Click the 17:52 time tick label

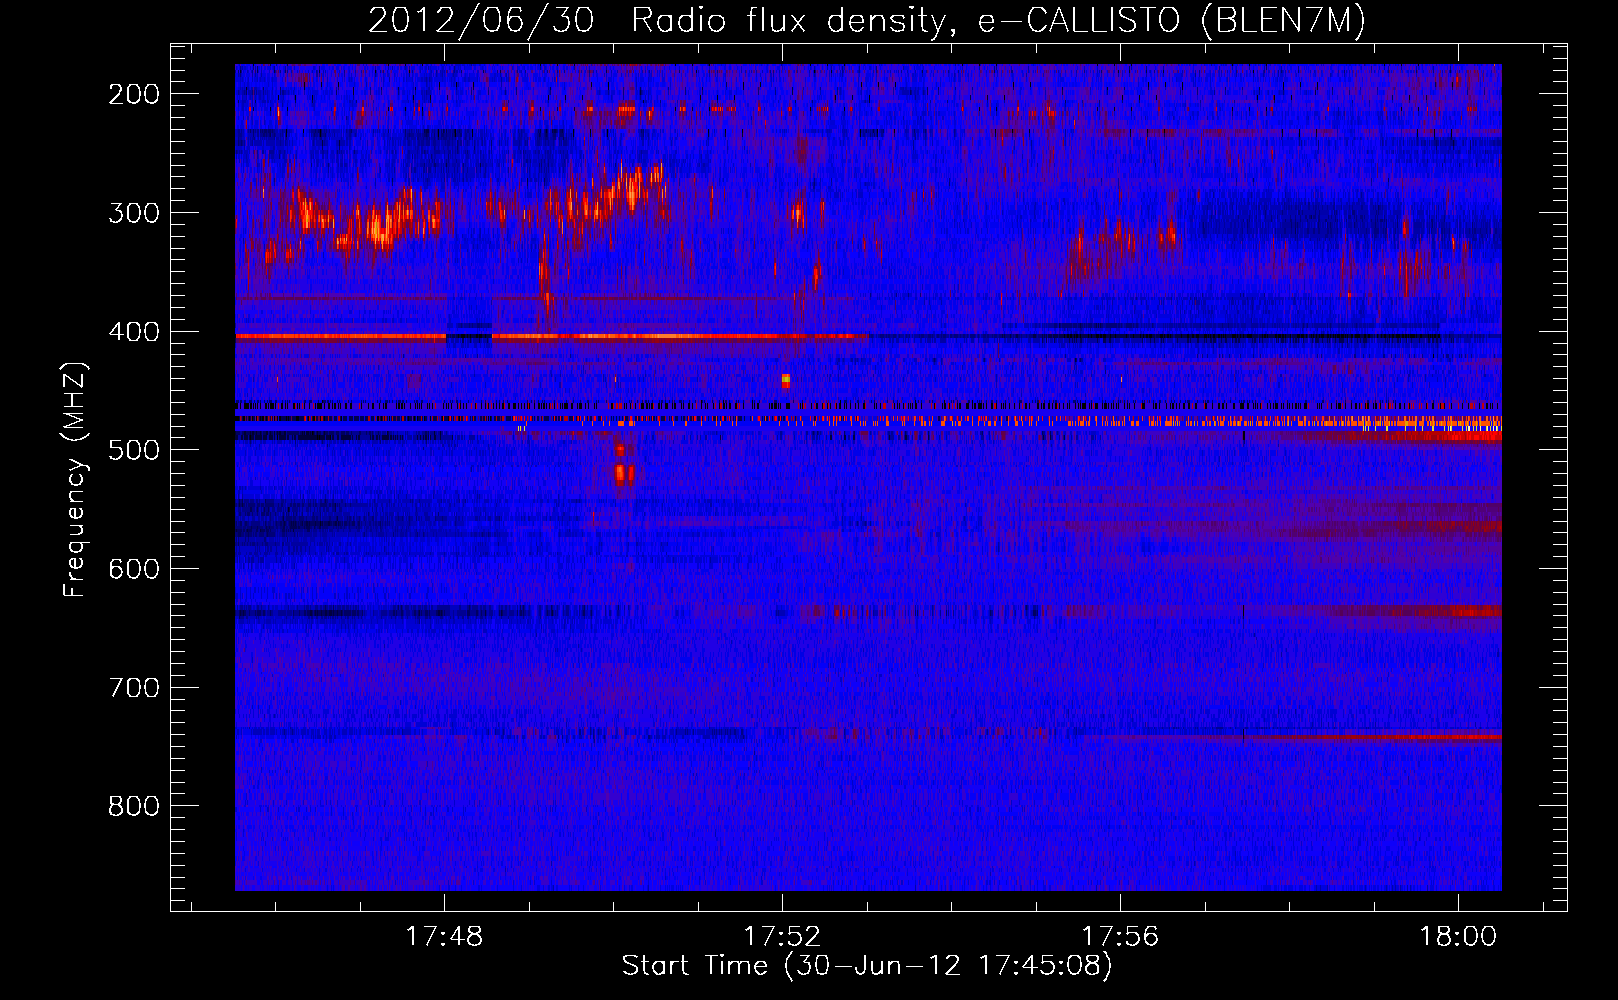point(782,936)
